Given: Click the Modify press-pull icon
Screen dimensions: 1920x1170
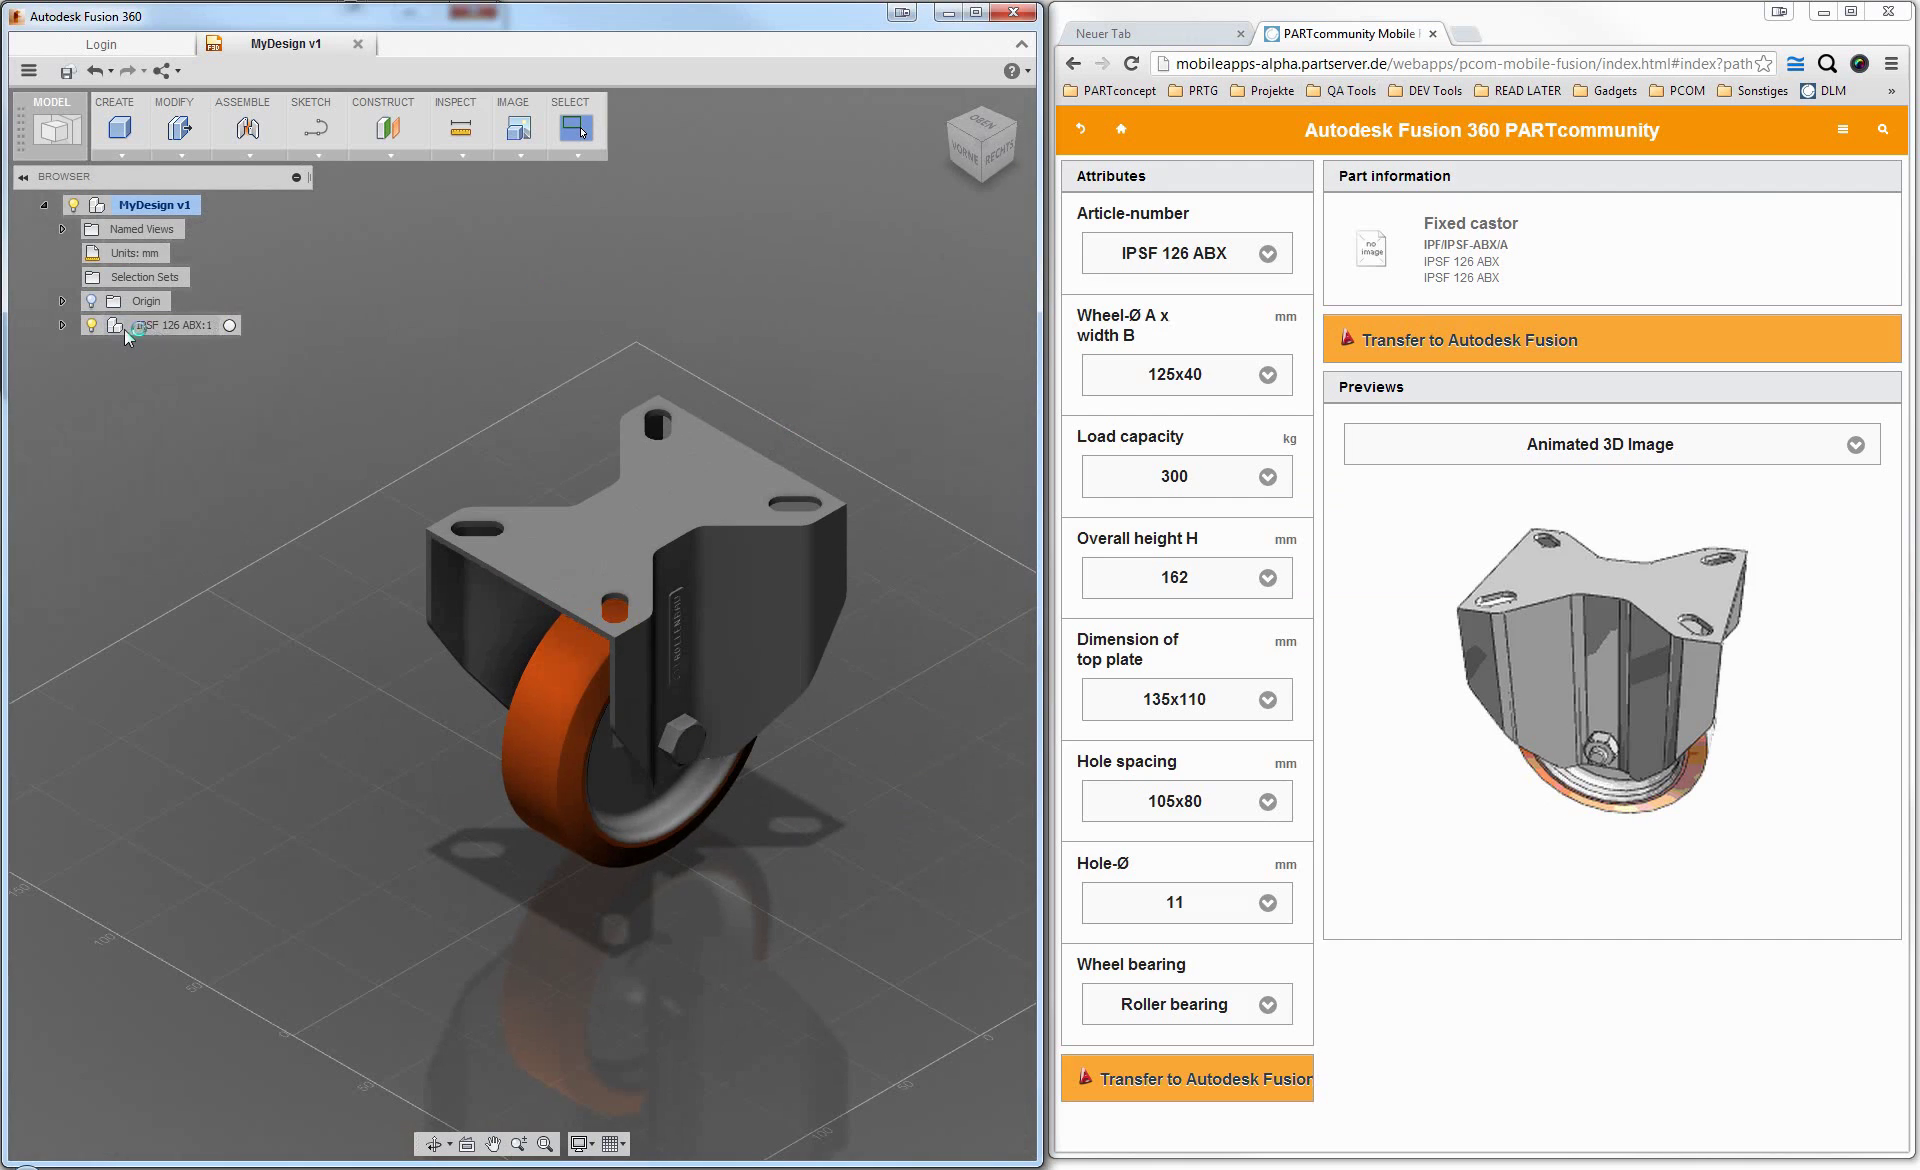Looking at the screenshot, I should pos(179,128).
